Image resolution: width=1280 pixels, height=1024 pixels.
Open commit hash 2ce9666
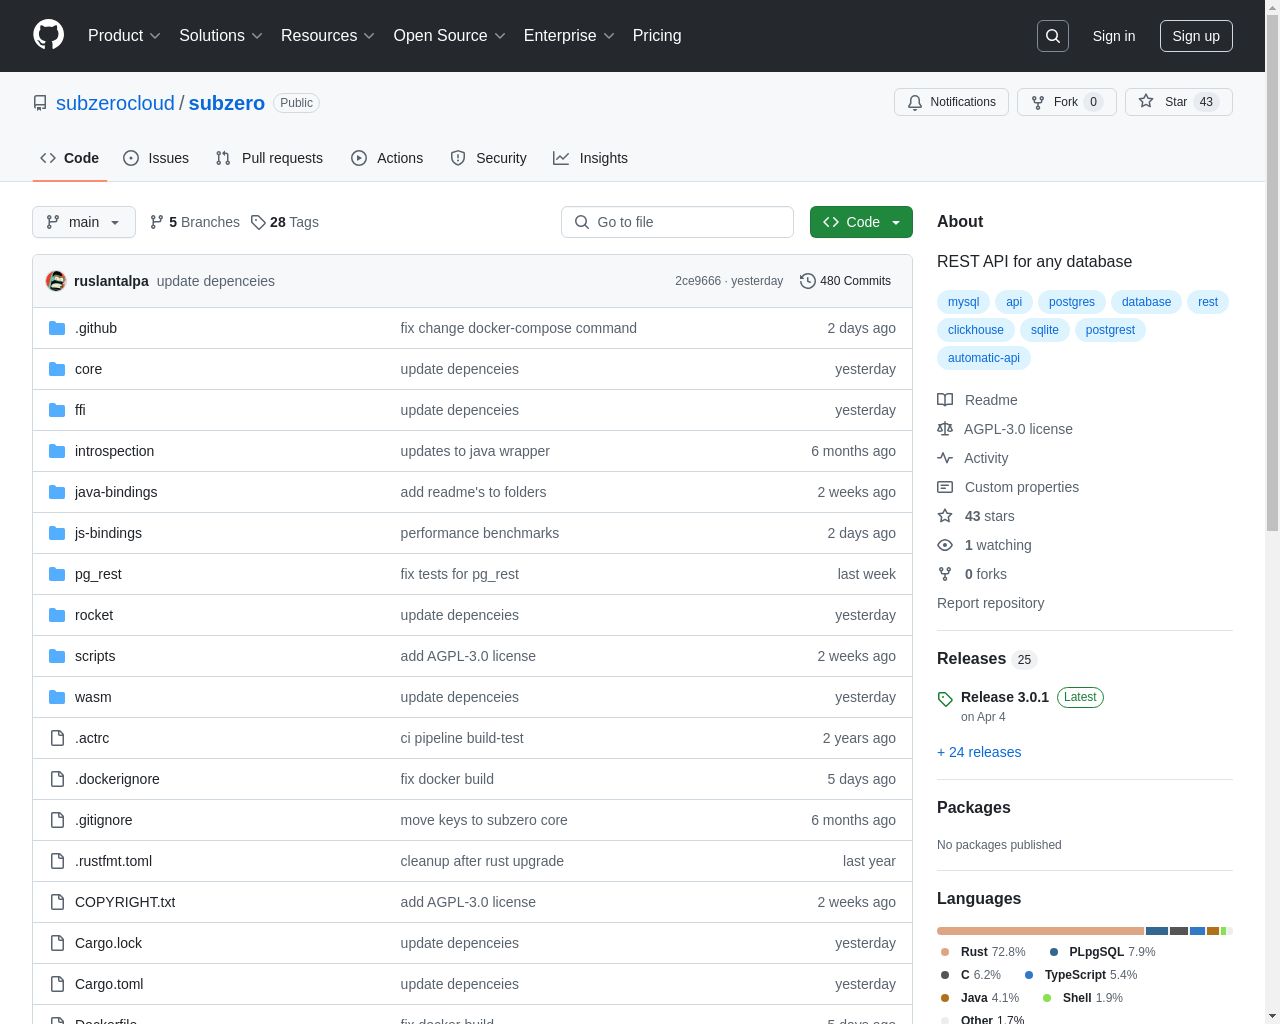click(x=698, y=281)
